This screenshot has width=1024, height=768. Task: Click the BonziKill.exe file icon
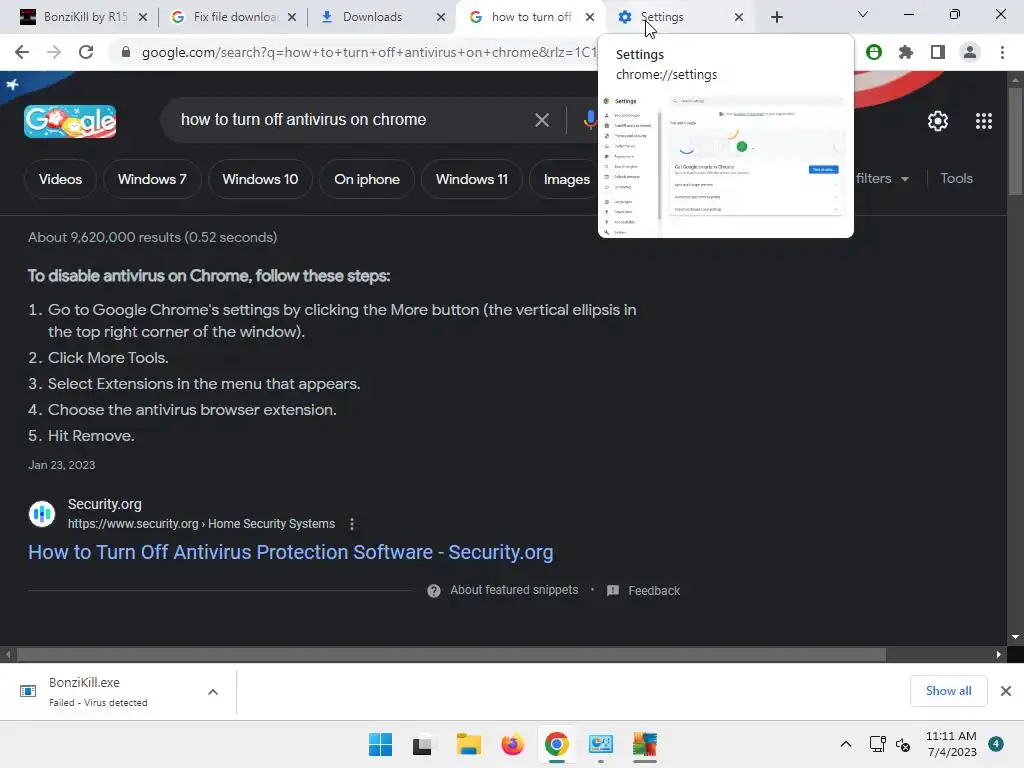tap(28, 692)
